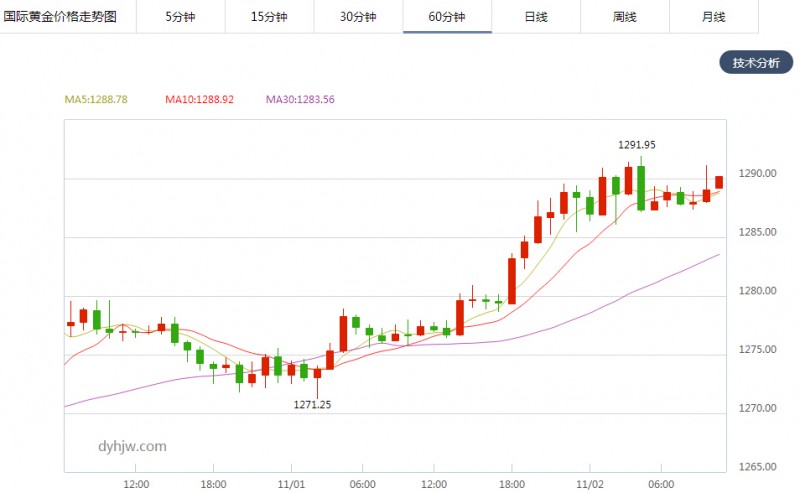This screenshot has width=800, height=493.
Task: Switch to the 5分钟 chart tab
Action: click(x=181, y=17)
